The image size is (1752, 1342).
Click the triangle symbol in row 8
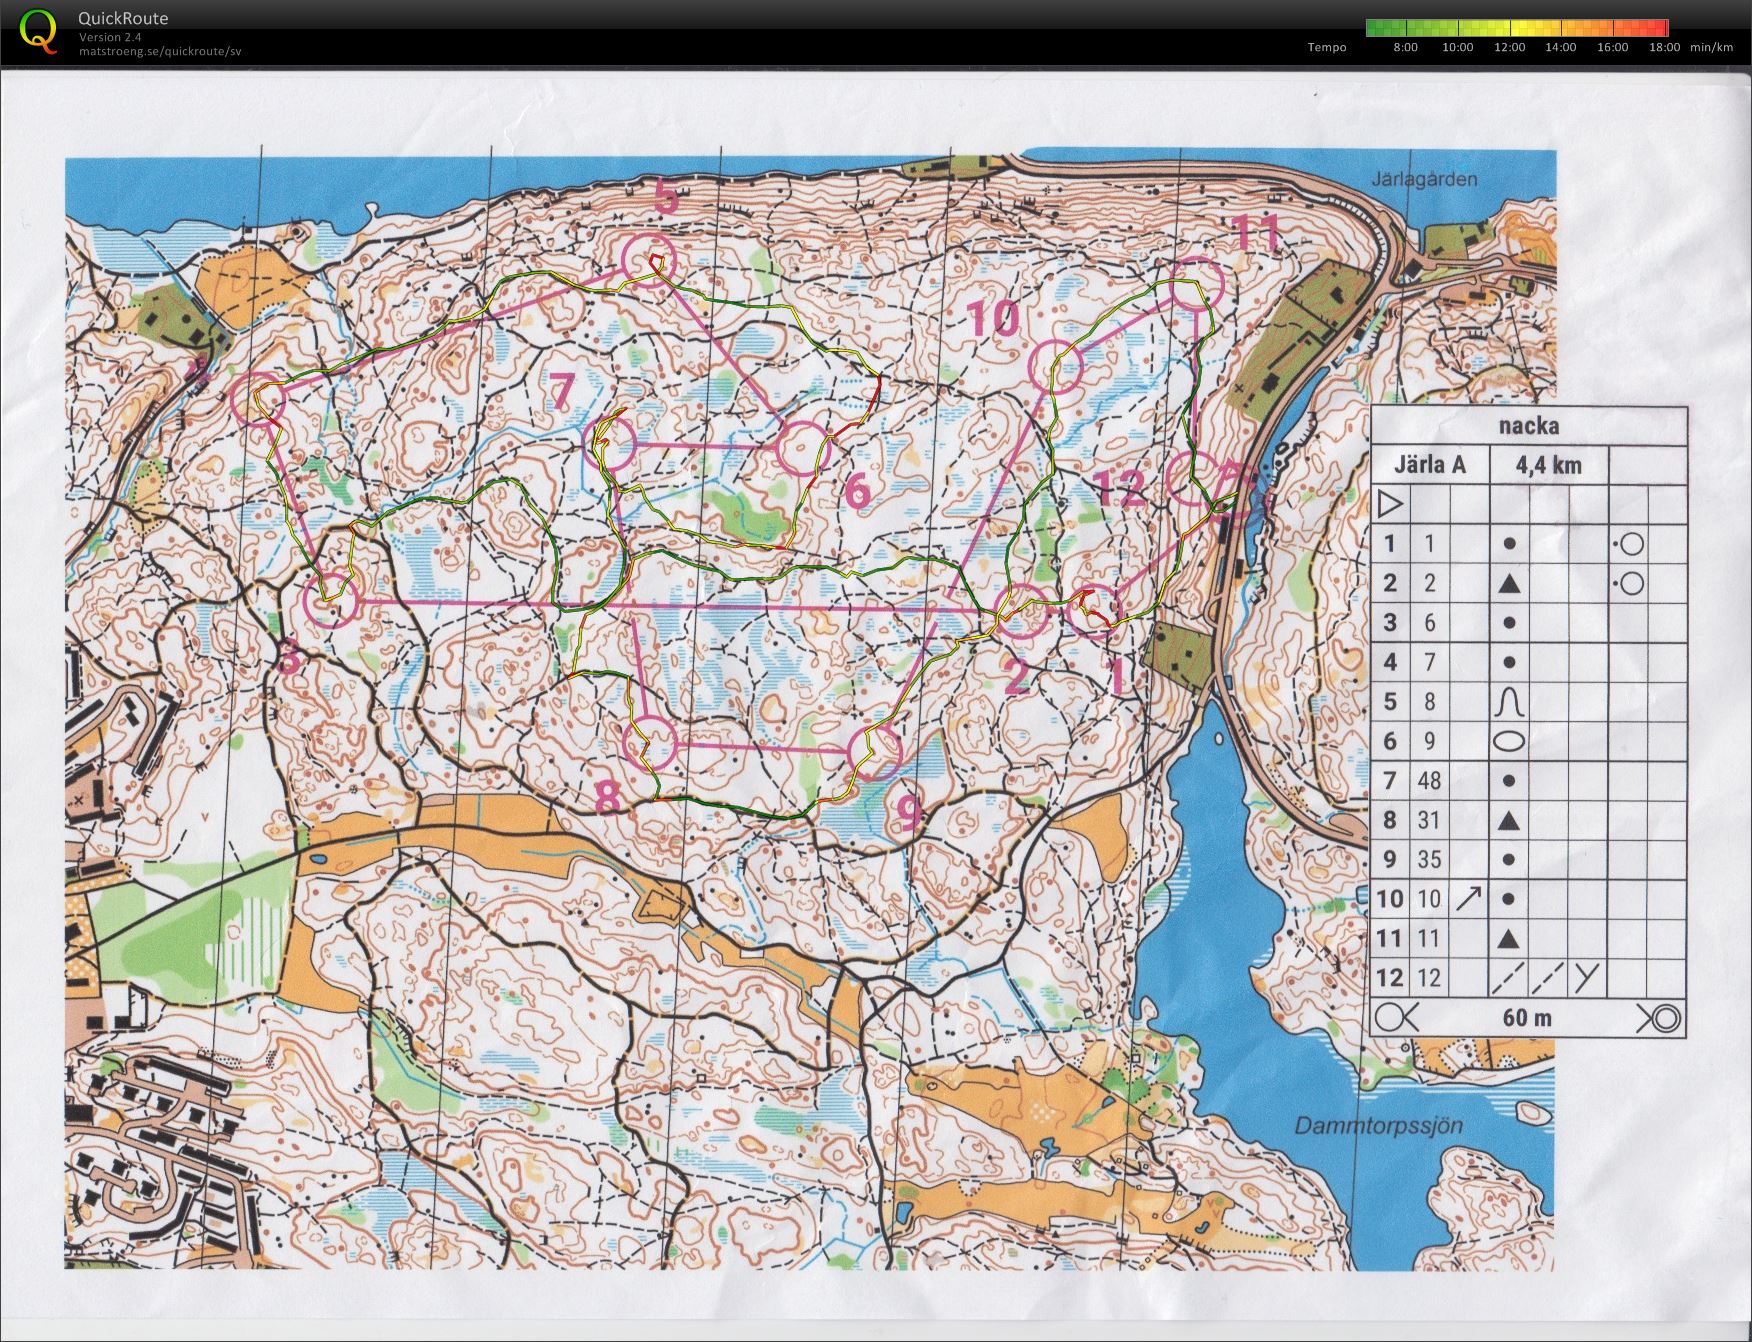coord(1509,820)
